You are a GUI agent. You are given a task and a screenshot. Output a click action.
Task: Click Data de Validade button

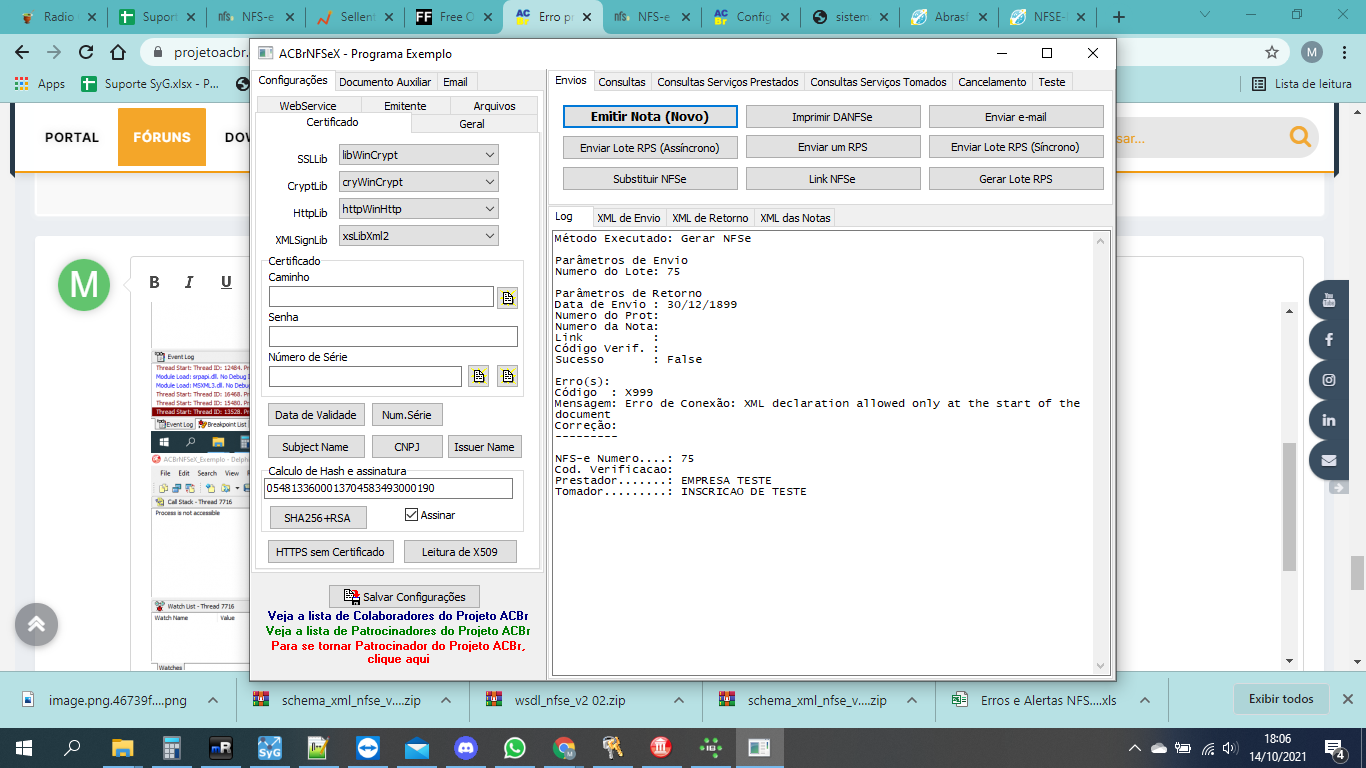click(x=316, y=415)
